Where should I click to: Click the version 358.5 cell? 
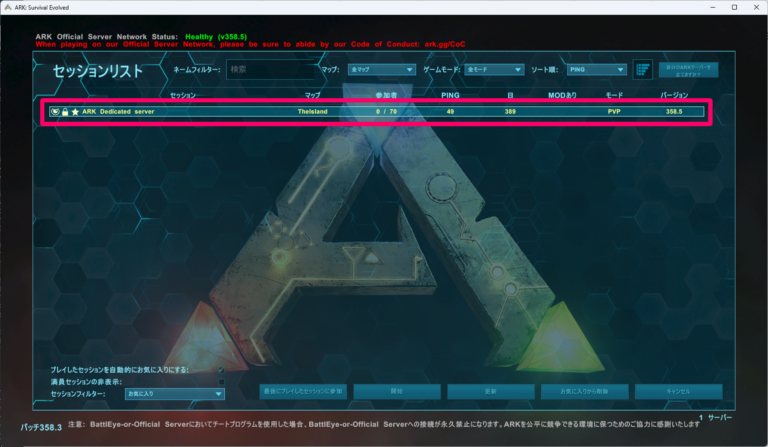674,112
